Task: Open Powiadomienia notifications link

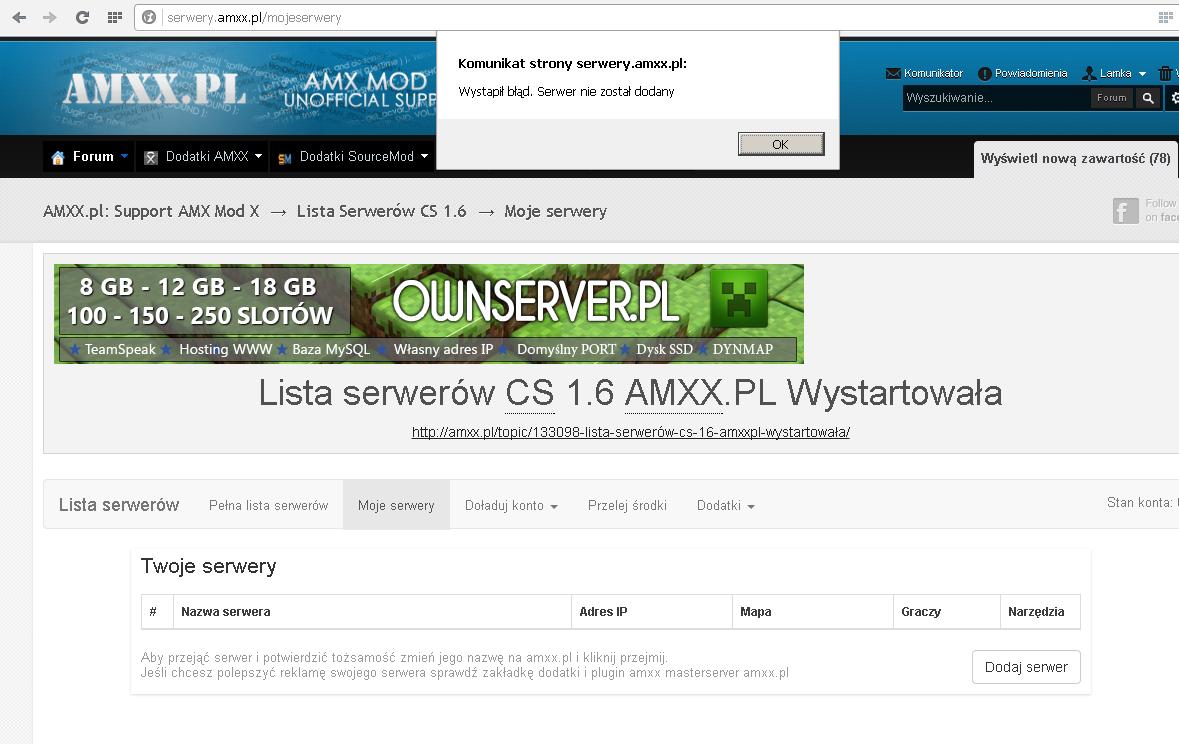Action: pos(1031,73)
